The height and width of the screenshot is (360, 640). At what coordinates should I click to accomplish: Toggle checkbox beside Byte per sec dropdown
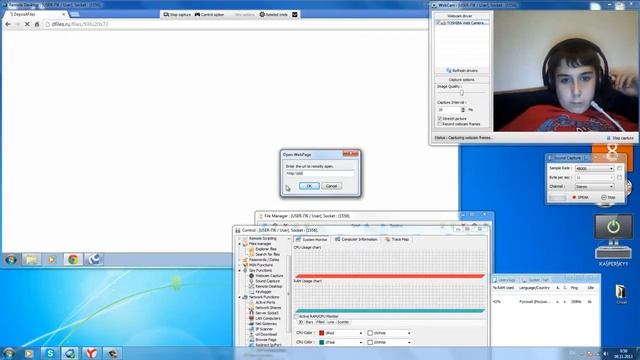pyautogui.click(x=620, y=178)
